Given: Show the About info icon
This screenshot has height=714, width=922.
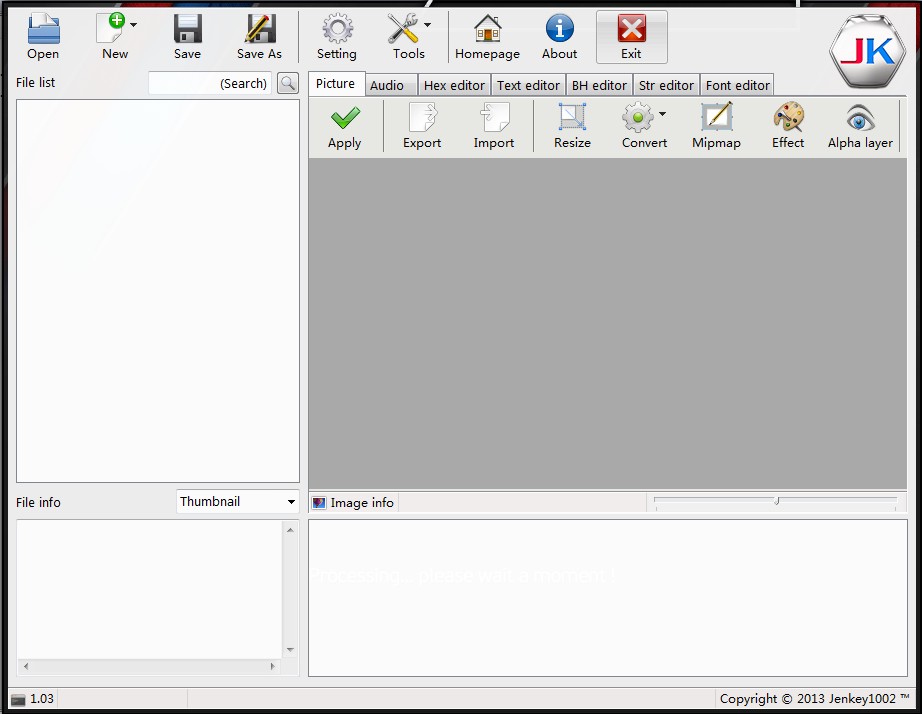Looking at the screenshot, I should [x=560, y=28].
